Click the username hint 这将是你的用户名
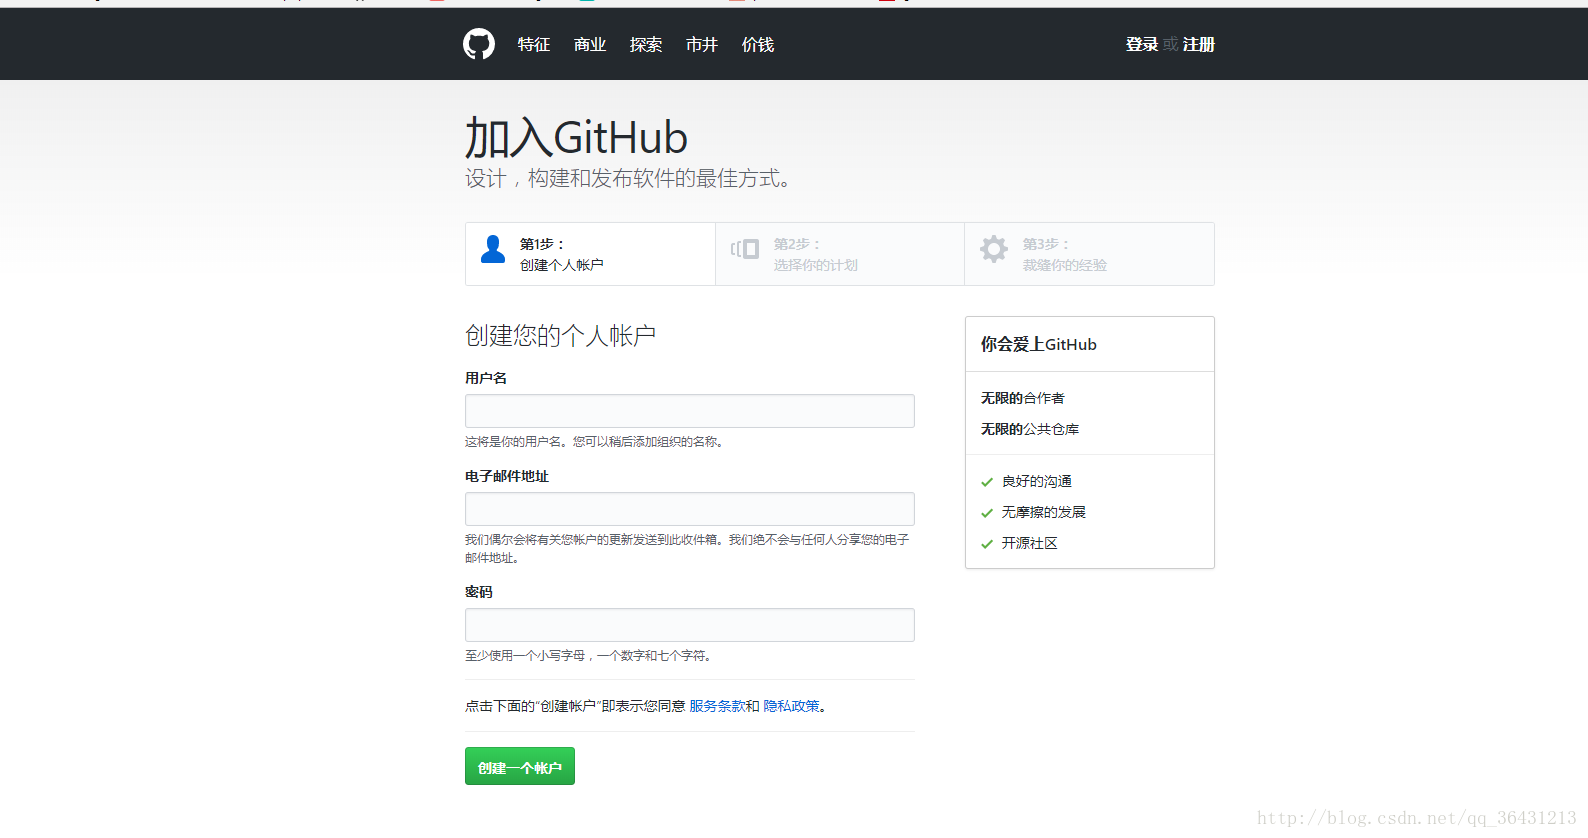This screenshot has width=1588, height=838. pyautogui.click(x=594, y=442)
